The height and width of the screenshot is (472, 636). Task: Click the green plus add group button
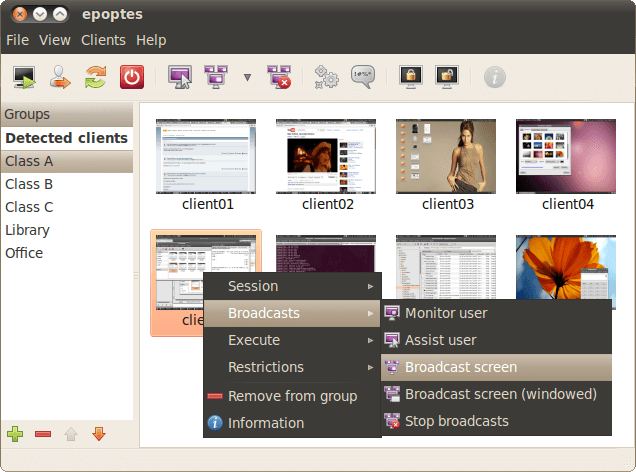click(15, 434)
